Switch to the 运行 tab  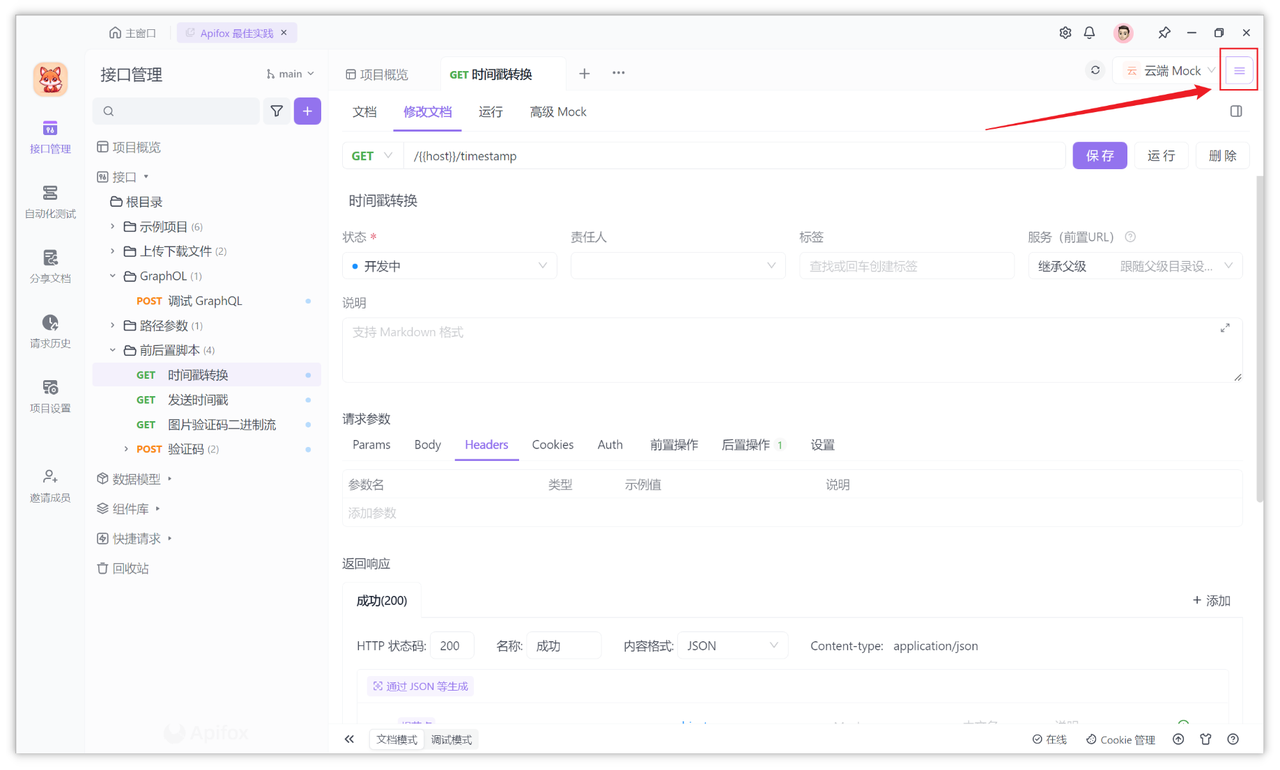click(x=490, y=112)
